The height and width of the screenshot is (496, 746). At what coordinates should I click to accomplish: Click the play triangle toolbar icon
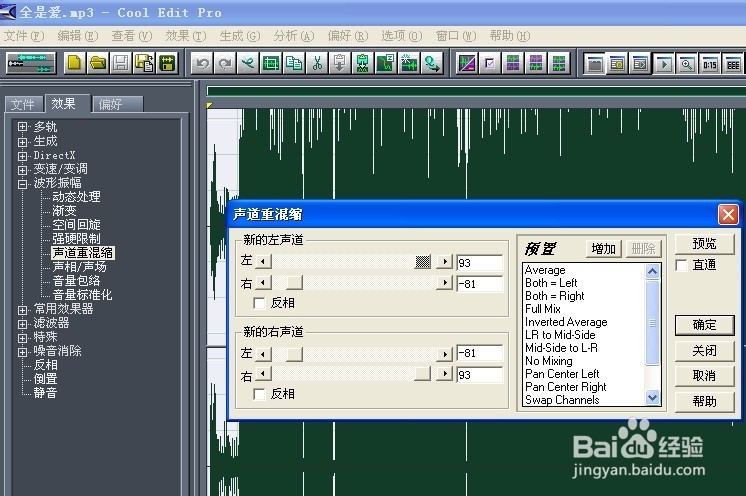click(664, 64)
